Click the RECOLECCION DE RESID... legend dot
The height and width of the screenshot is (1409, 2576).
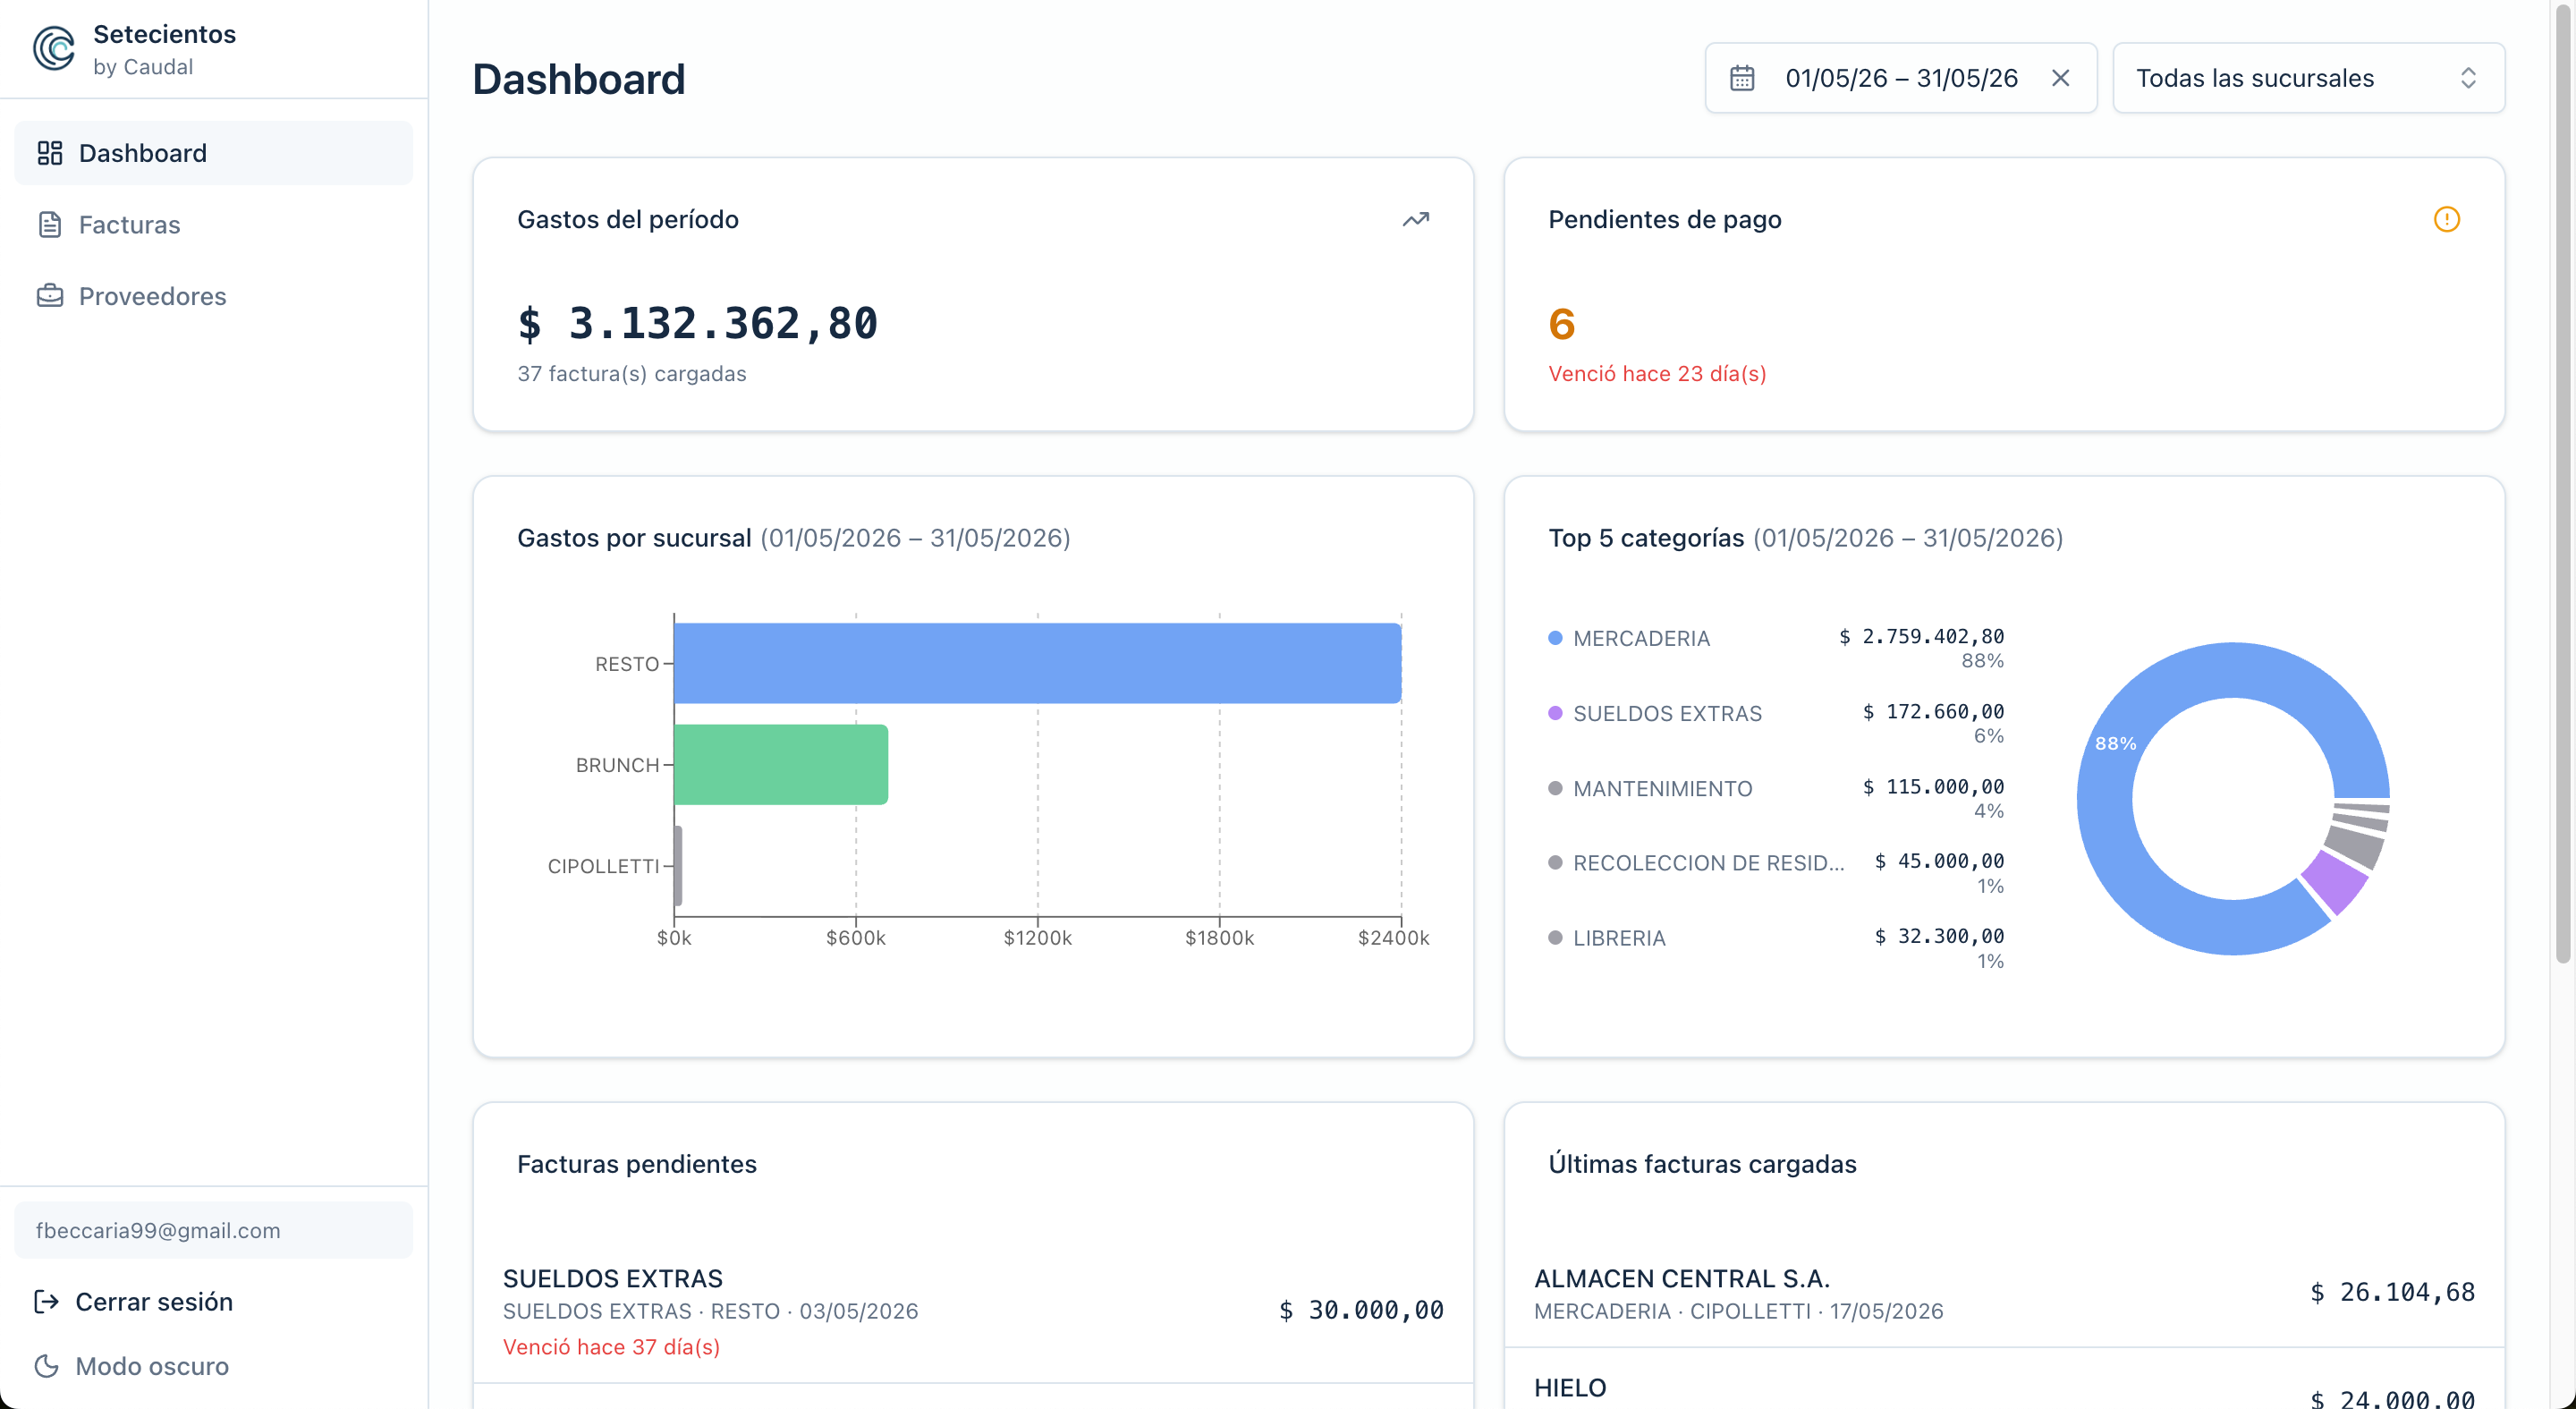coord(1555,862)
